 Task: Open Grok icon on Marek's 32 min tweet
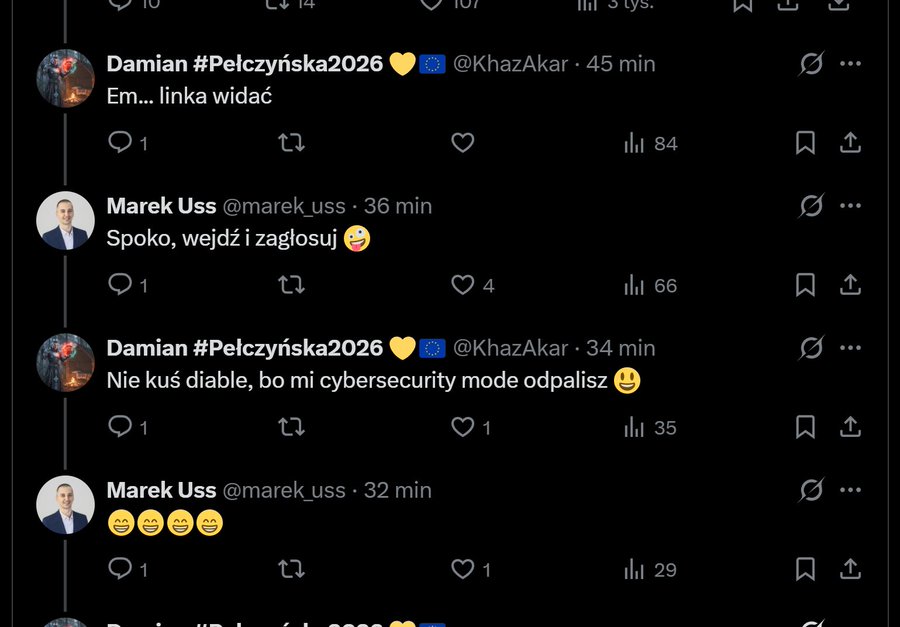pyautogui.click(x=811, y=490)
